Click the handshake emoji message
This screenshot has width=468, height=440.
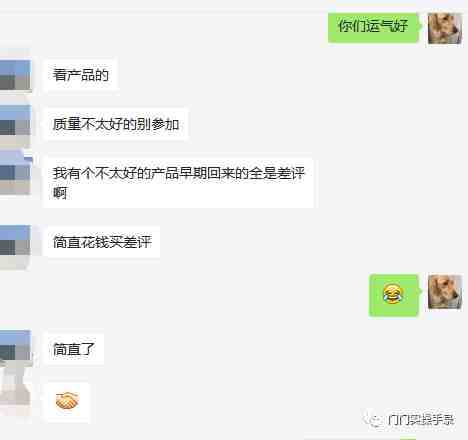(67, 401)
